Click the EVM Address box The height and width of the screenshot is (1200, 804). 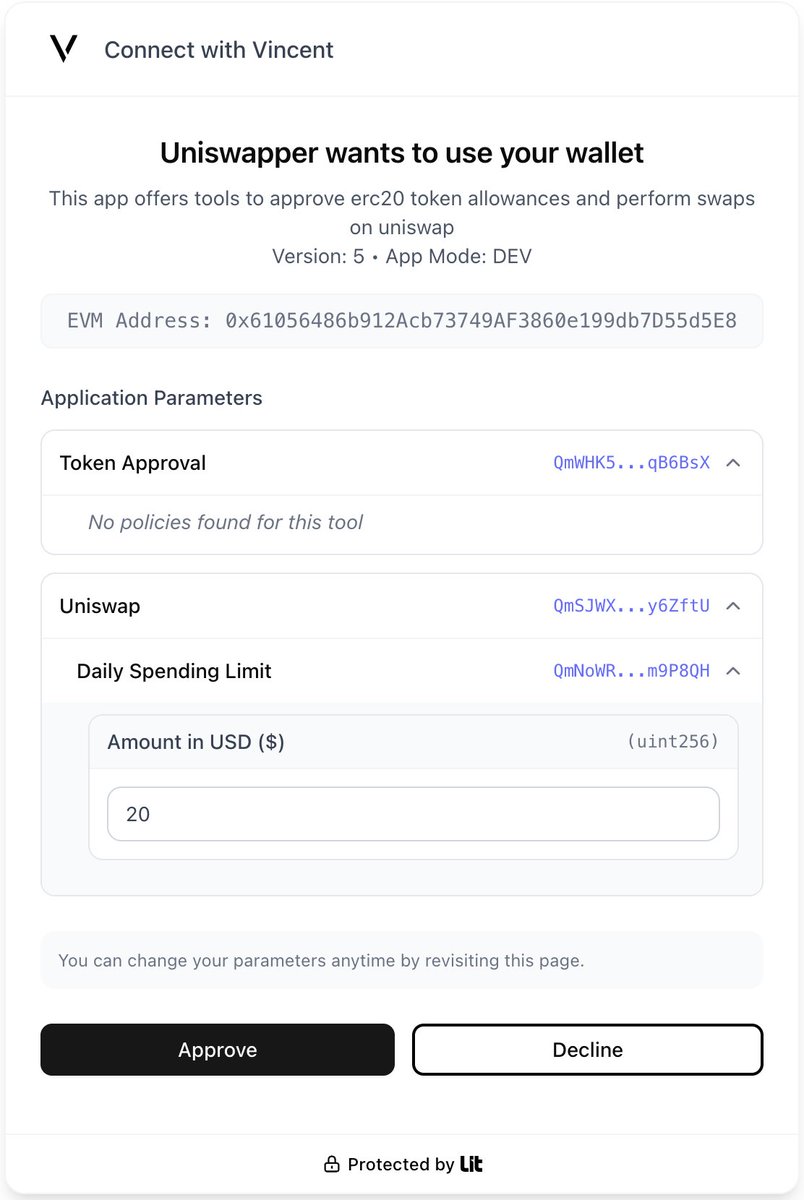(x=402, y=321)
